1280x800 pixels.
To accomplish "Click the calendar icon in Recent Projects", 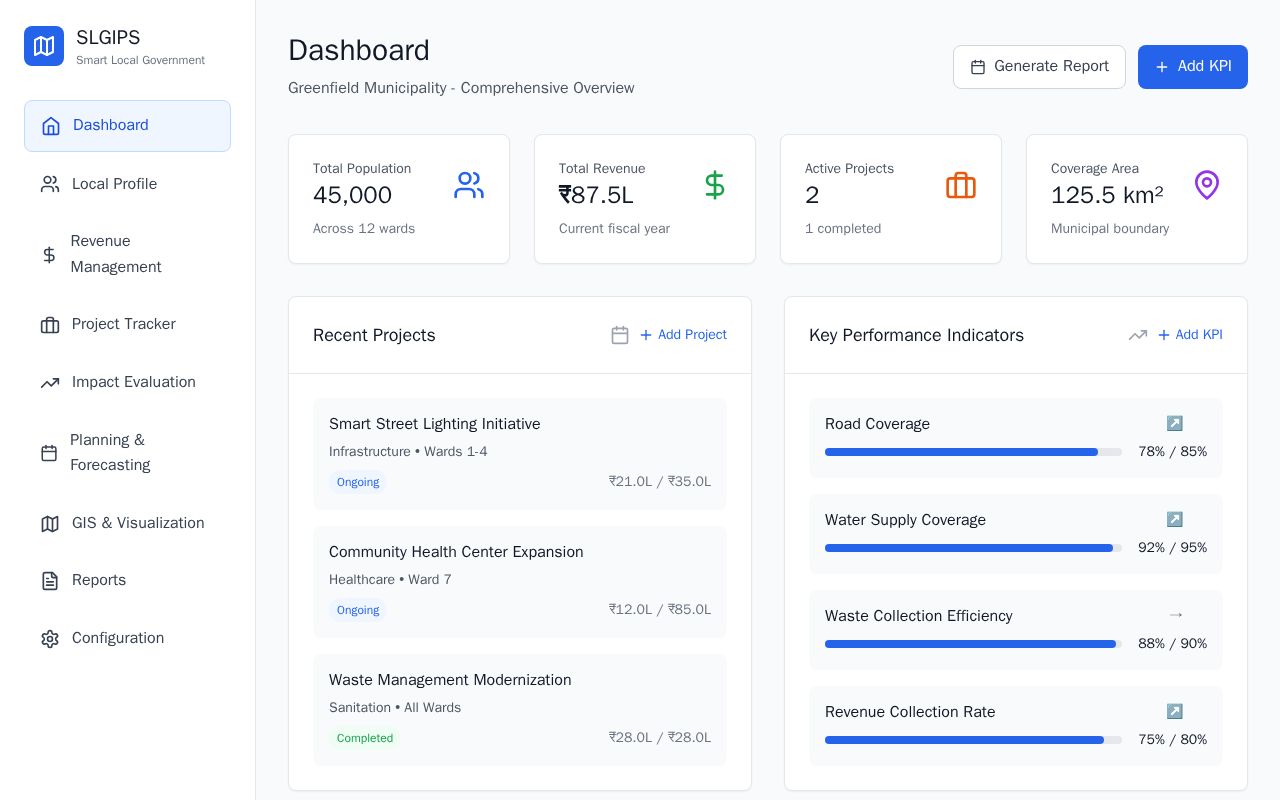I will 620,335.
